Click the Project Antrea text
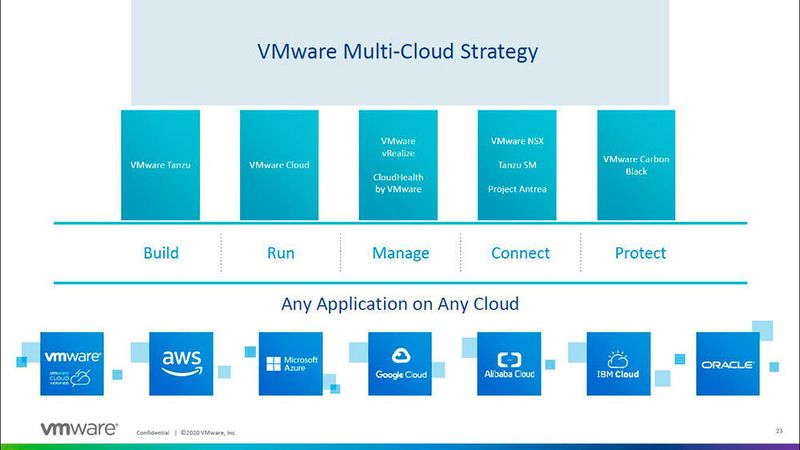This screenshot has height=450, width=800. pos(517,189)
